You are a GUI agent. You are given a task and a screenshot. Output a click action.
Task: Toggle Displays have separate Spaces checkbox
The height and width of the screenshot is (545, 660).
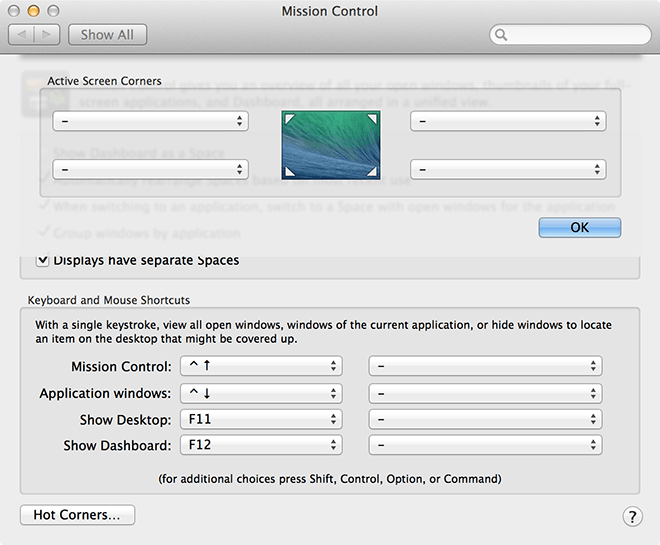pyautogui.click(x=43, y=260)
